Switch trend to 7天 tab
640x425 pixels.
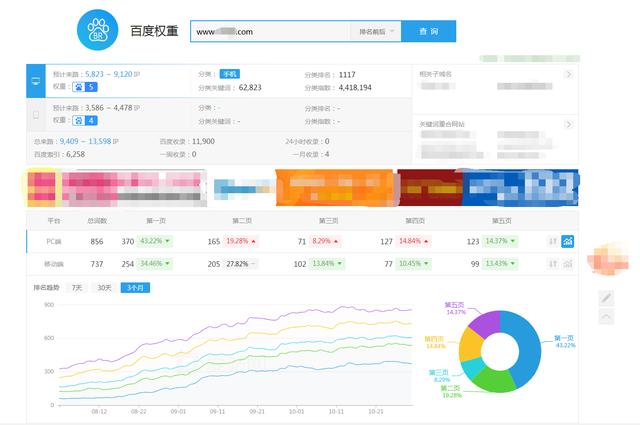click(76, 288)
